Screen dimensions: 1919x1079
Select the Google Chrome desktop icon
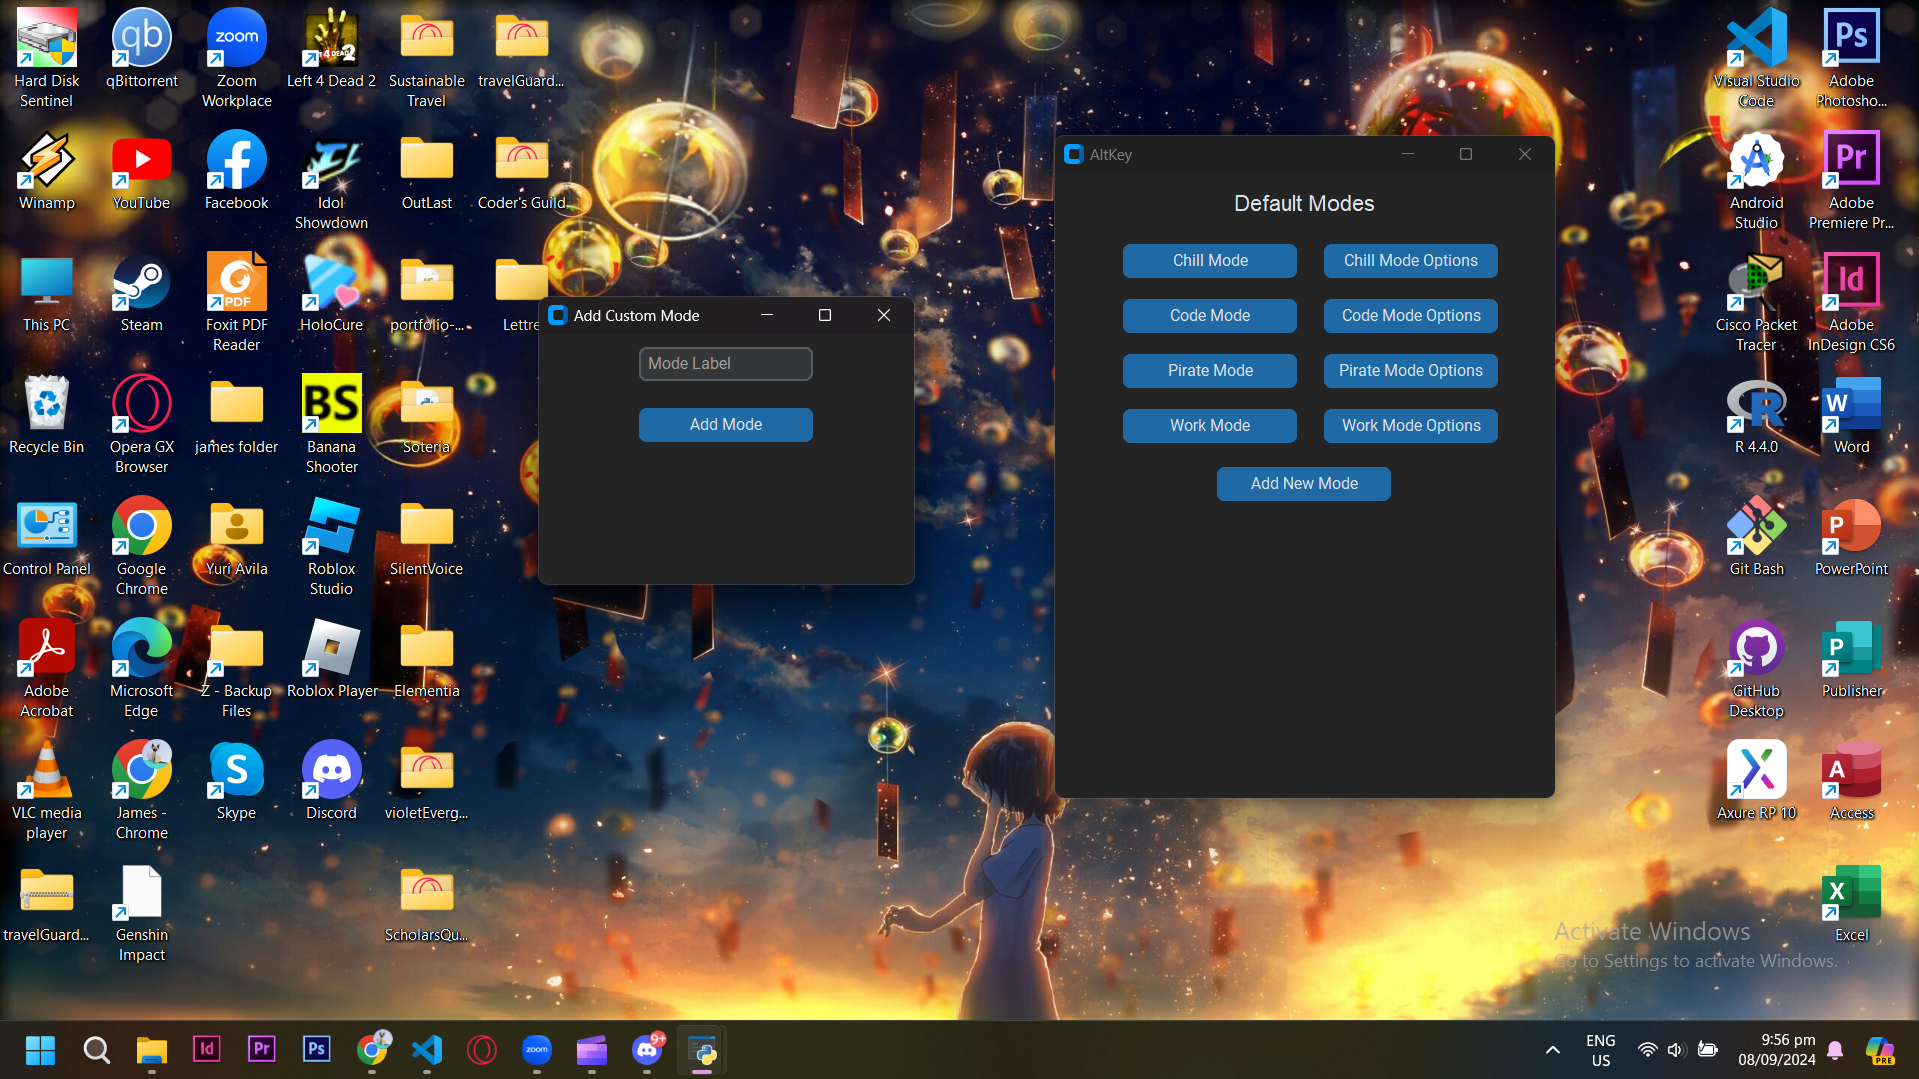142,546
